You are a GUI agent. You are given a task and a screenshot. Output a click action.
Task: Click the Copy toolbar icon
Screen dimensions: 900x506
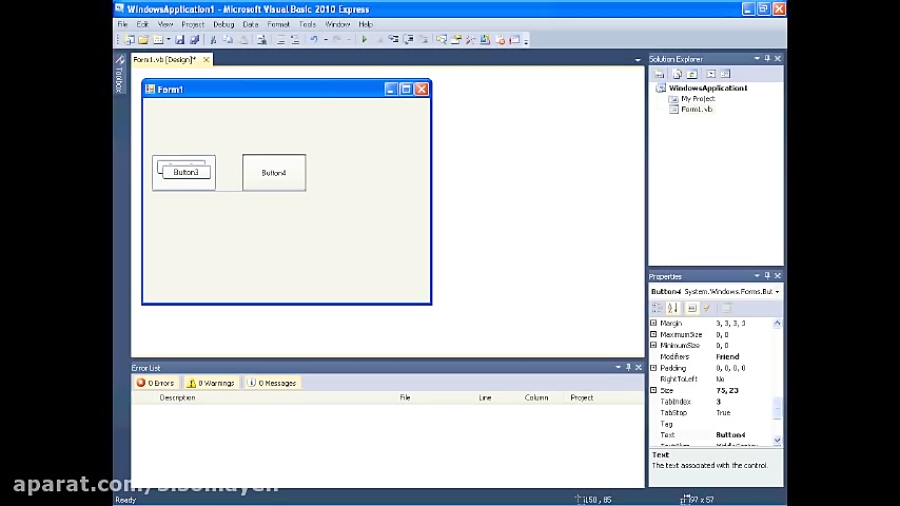pyautogui.click(x=228, y=40)
